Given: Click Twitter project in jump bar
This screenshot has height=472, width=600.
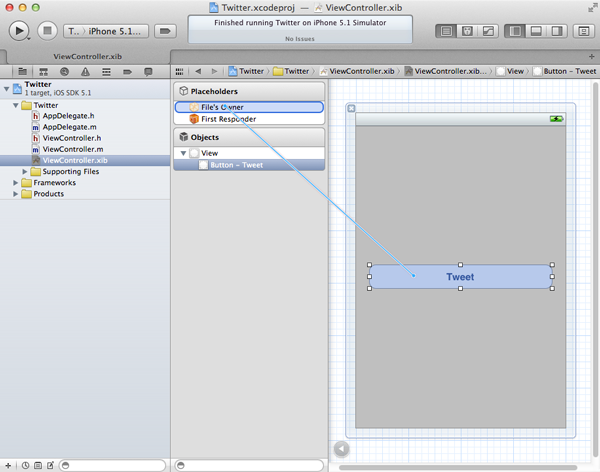Looking at the screenshot, I should tap(246, 71).
